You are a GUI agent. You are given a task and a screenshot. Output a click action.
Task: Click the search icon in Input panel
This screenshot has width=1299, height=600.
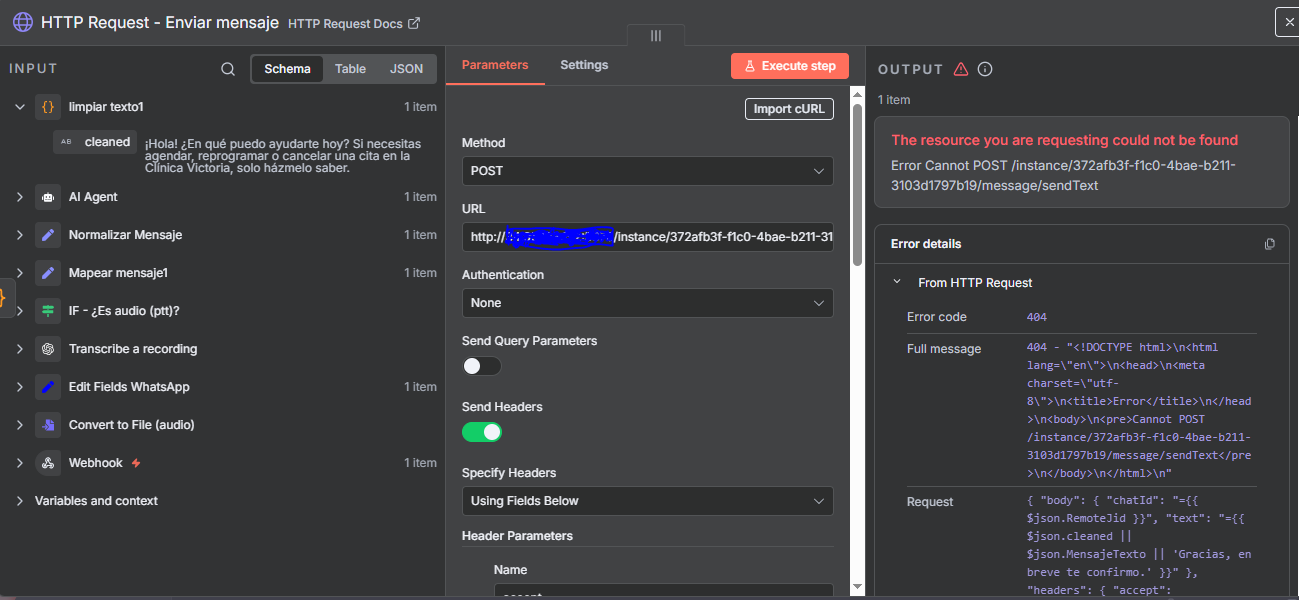pos(228,69)
